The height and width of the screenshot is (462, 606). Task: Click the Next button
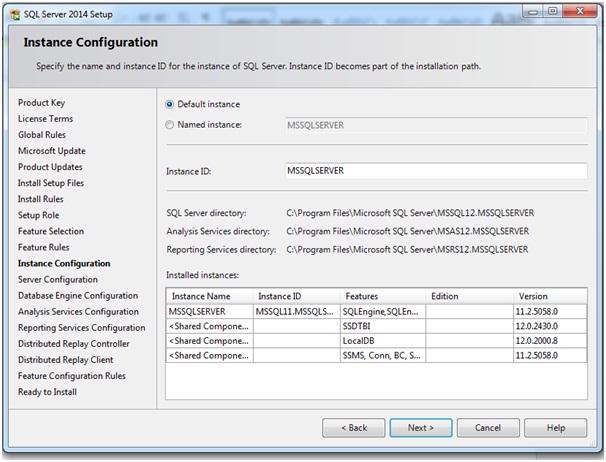(x=421, y=428)
